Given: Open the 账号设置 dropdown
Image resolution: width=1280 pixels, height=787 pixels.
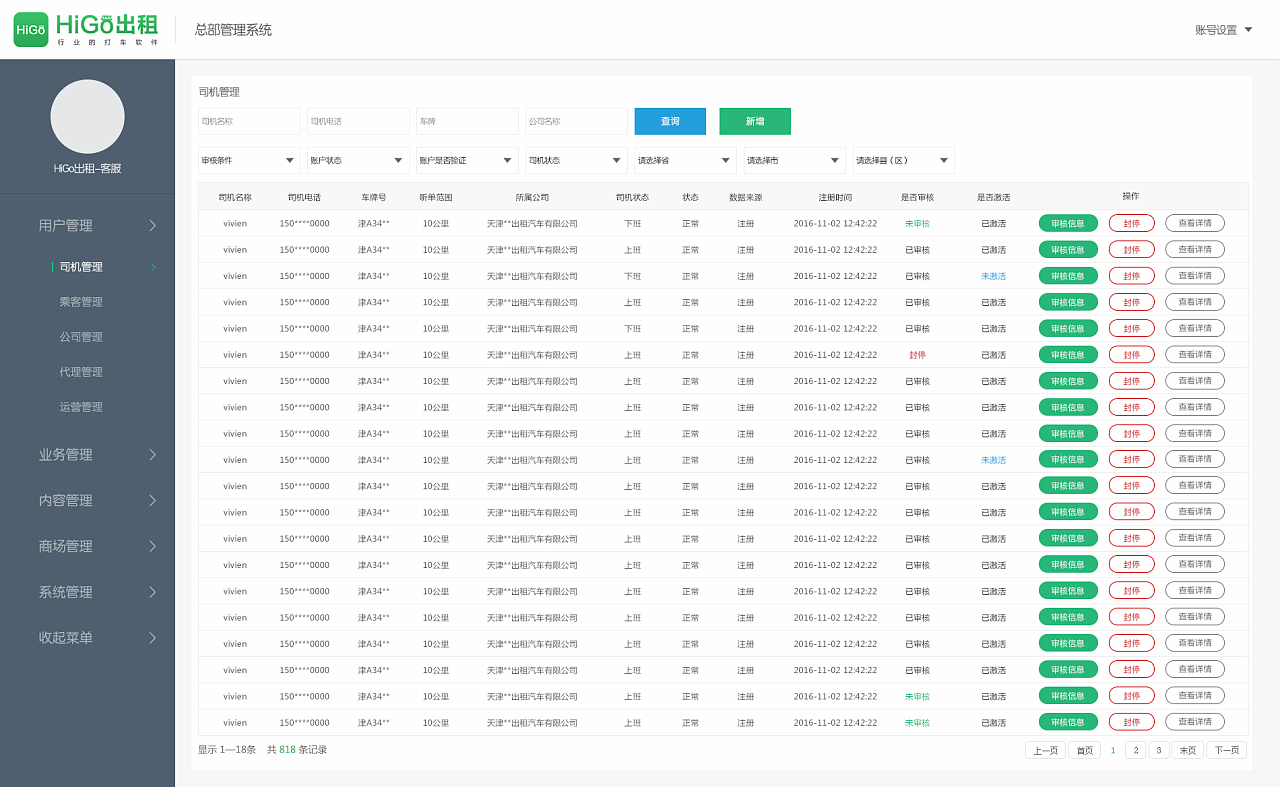Looking at the screenshot, I should (1223, 30).
